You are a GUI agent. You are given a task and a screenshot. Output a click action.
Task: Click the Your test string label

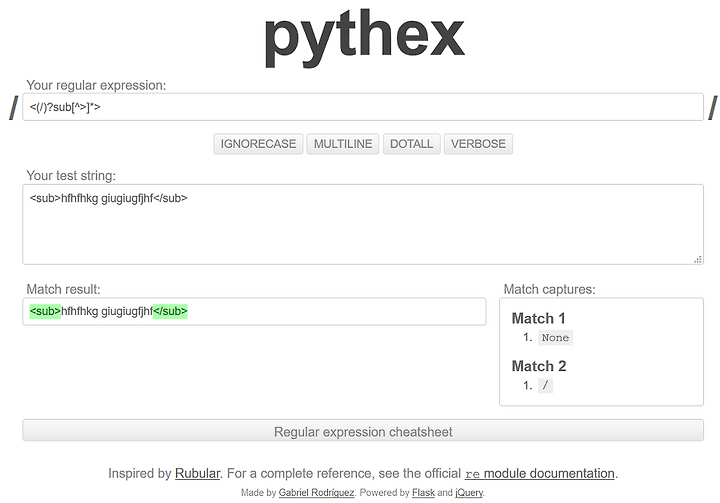click(71, 175)
